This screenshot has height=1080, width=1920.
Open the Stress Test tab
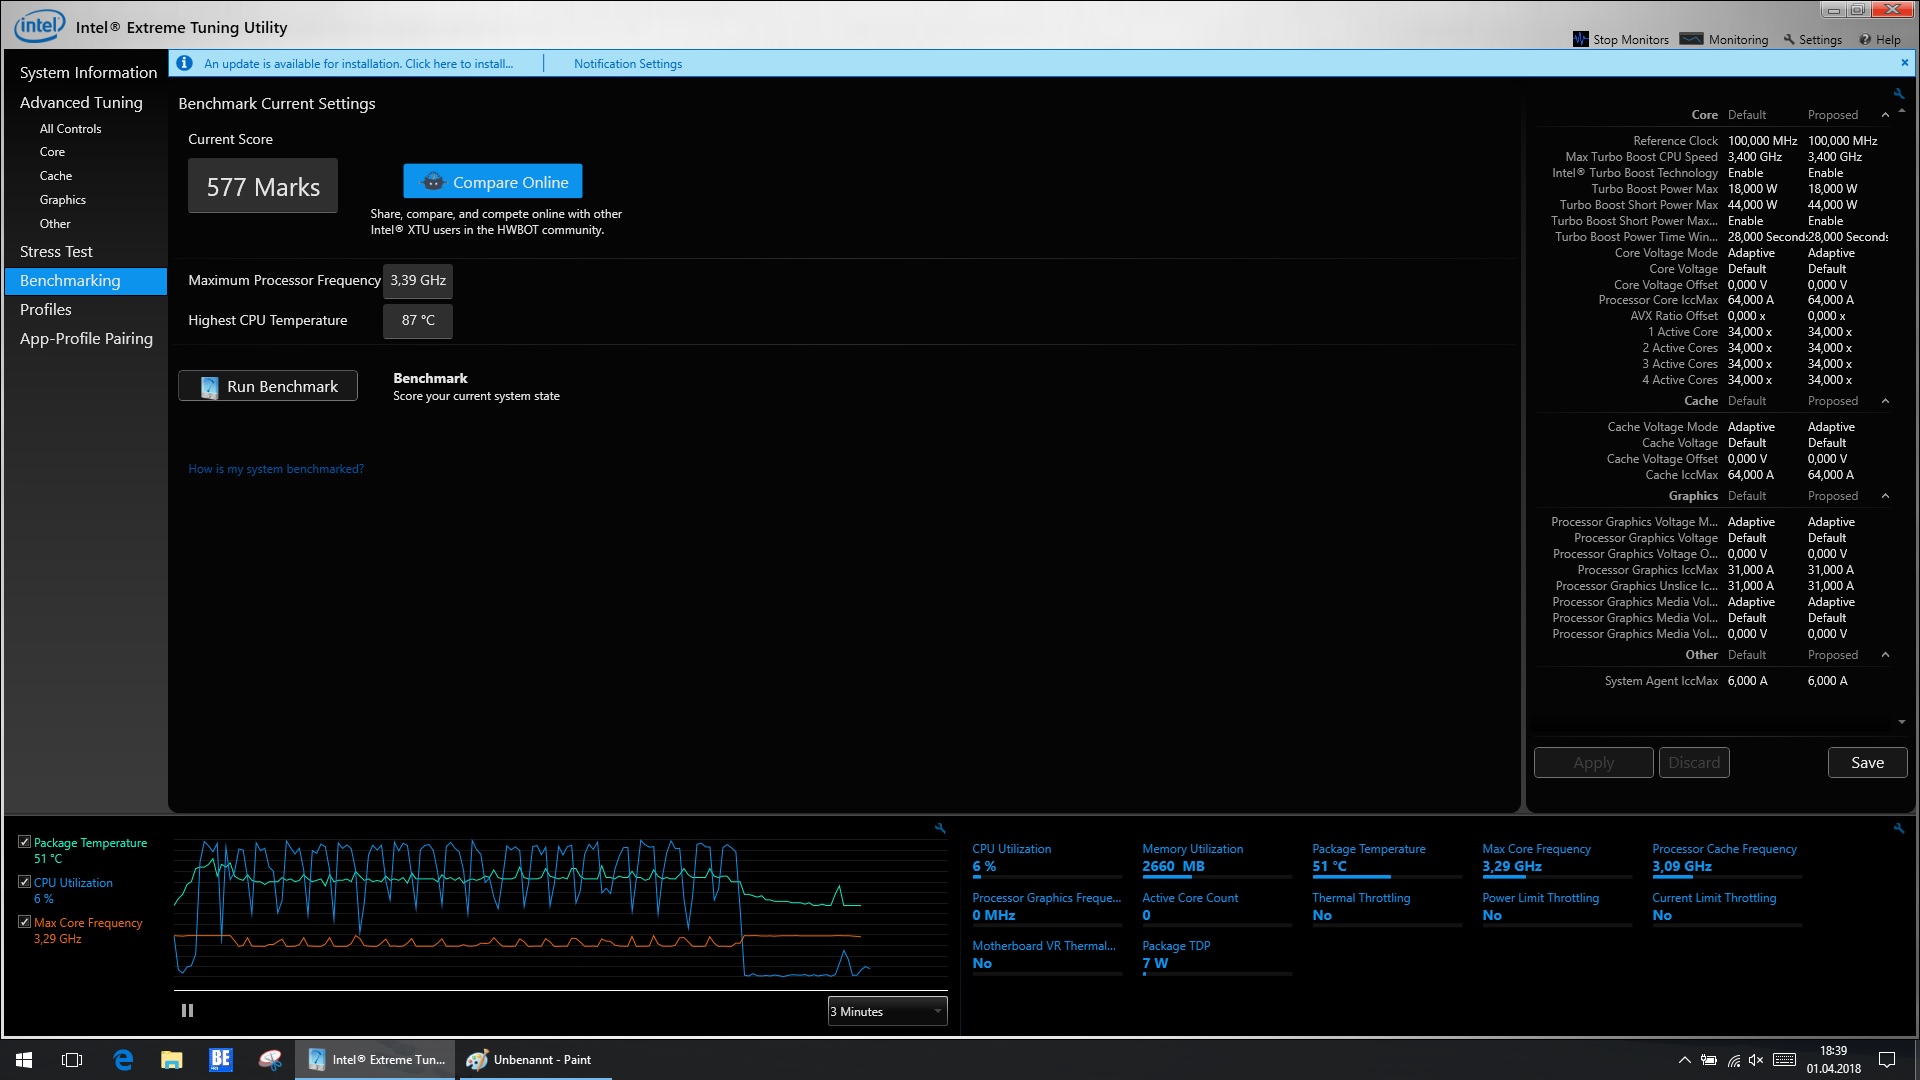tap(56, 252)
